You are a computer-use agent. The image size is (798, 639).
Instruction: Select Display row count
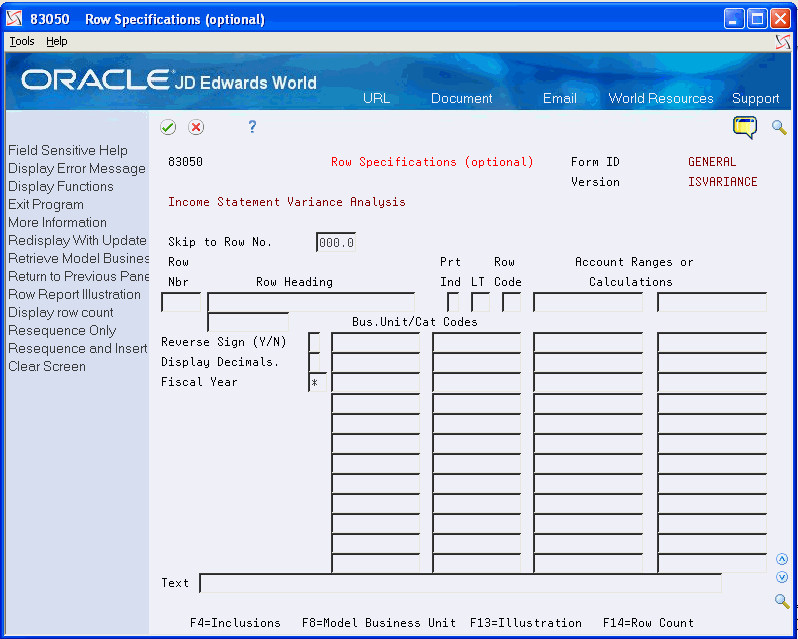point(61,312)
